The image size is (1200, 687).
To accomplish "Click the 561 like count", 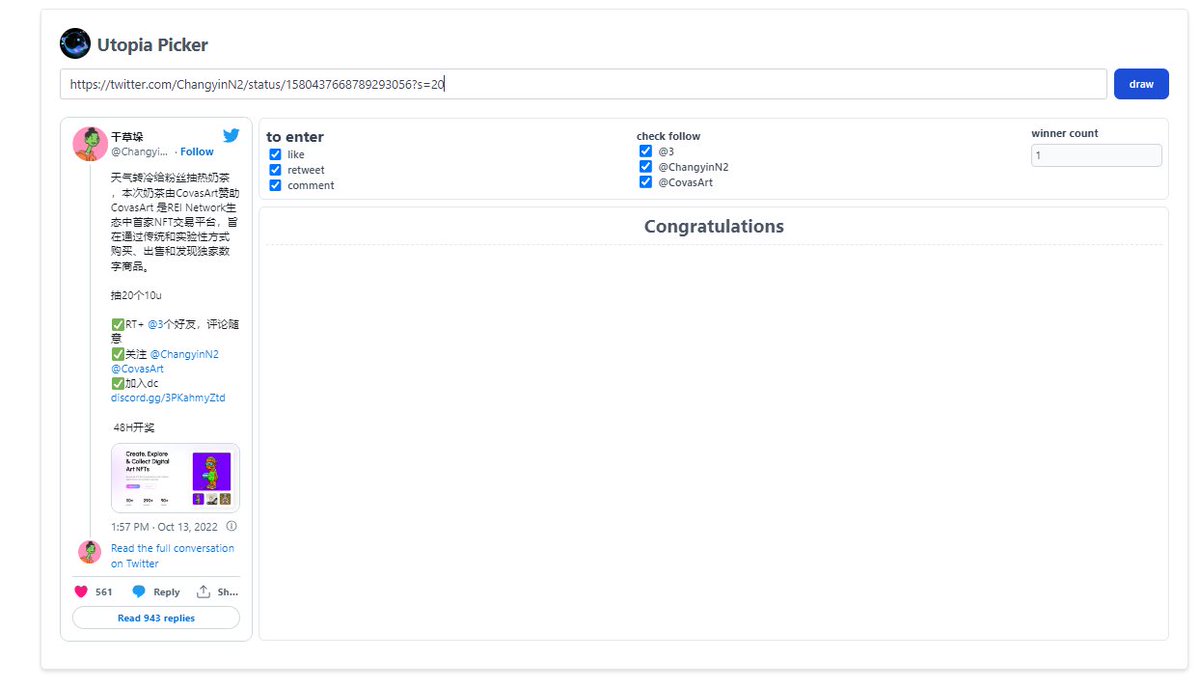I will (104, 592).
